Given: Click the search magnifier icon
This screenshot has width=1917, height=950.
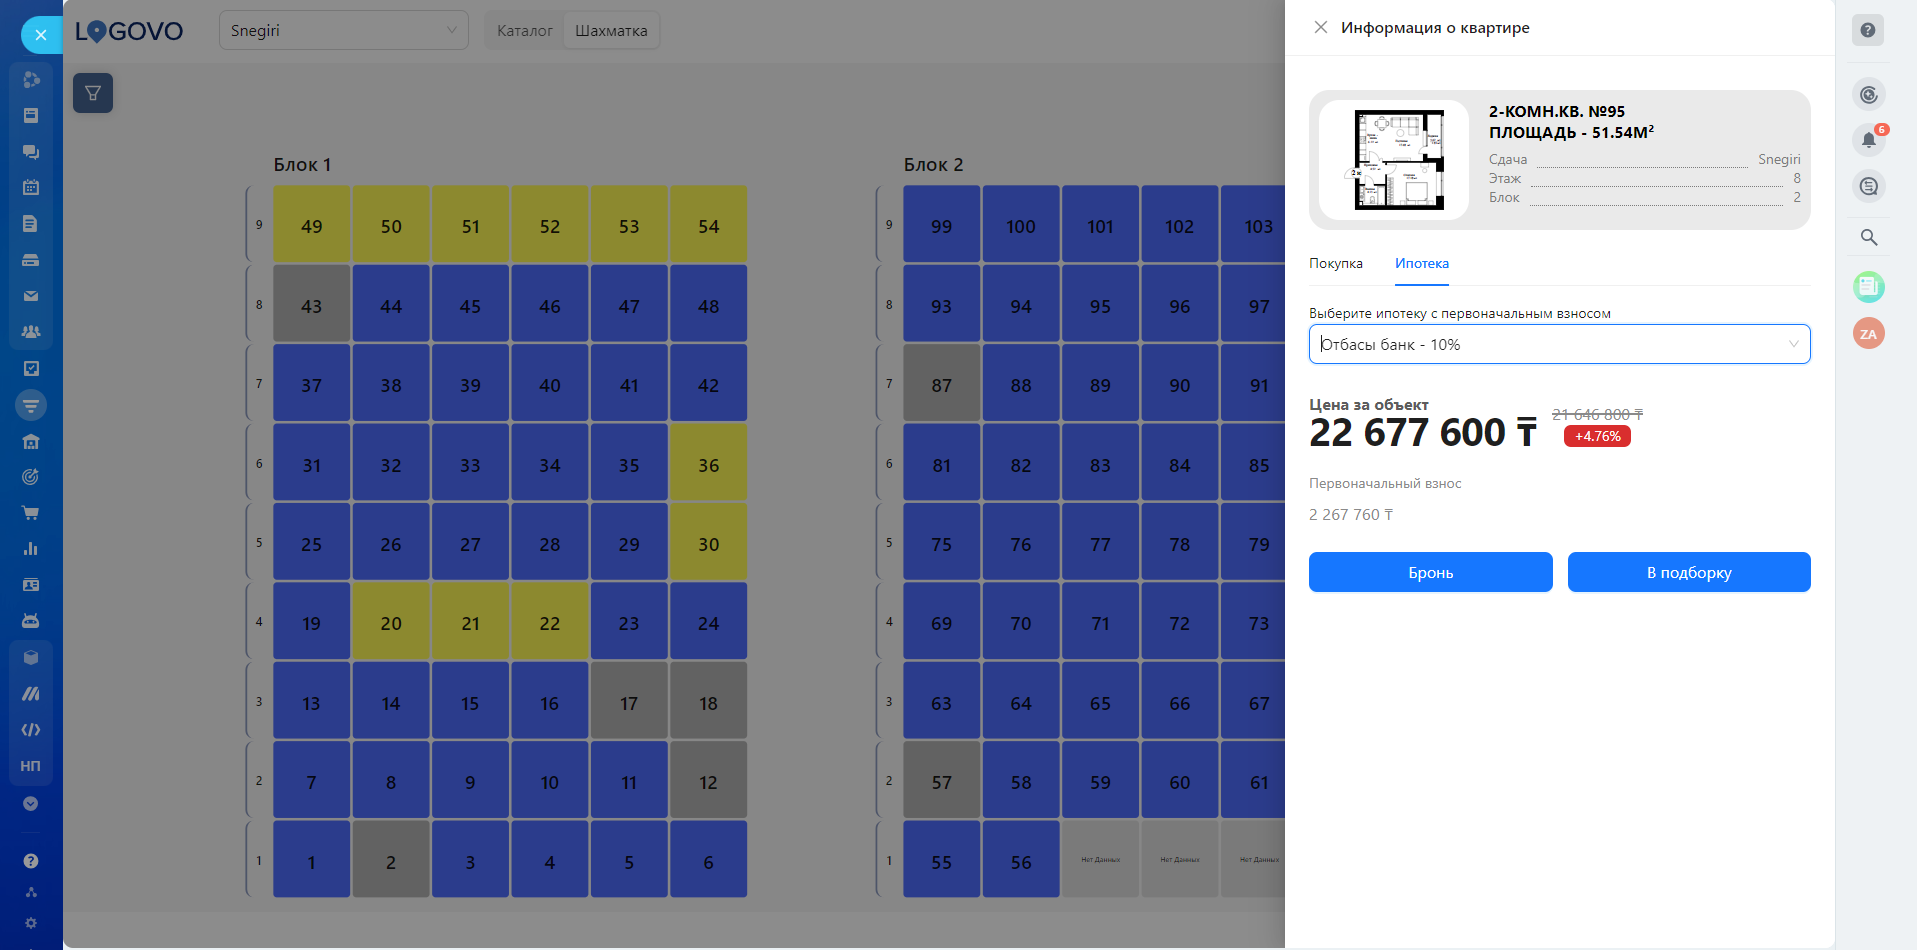Looking at the screenshot, I should (x=1868, y=237).
